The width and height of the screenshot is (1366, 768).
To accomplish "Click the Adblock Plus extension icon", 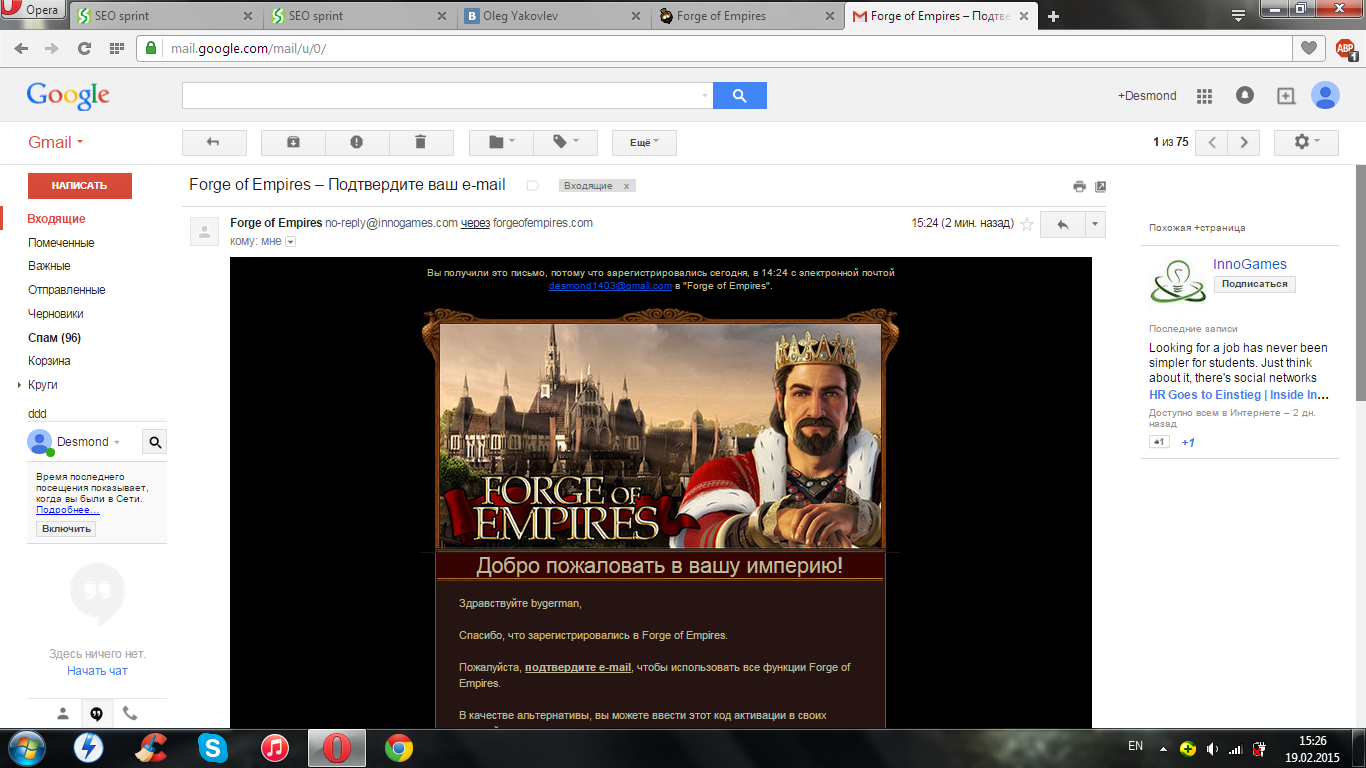I will pyautogui.click(x=1346, y=48).
